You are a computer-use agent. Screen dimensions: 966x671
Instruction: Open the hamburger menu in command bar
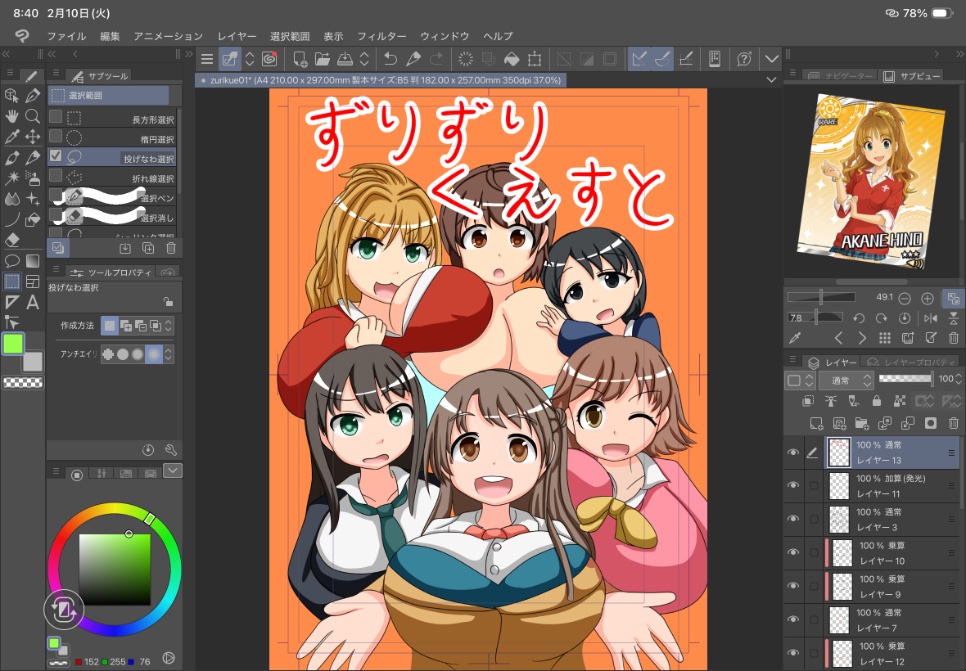tap(207, 59)
